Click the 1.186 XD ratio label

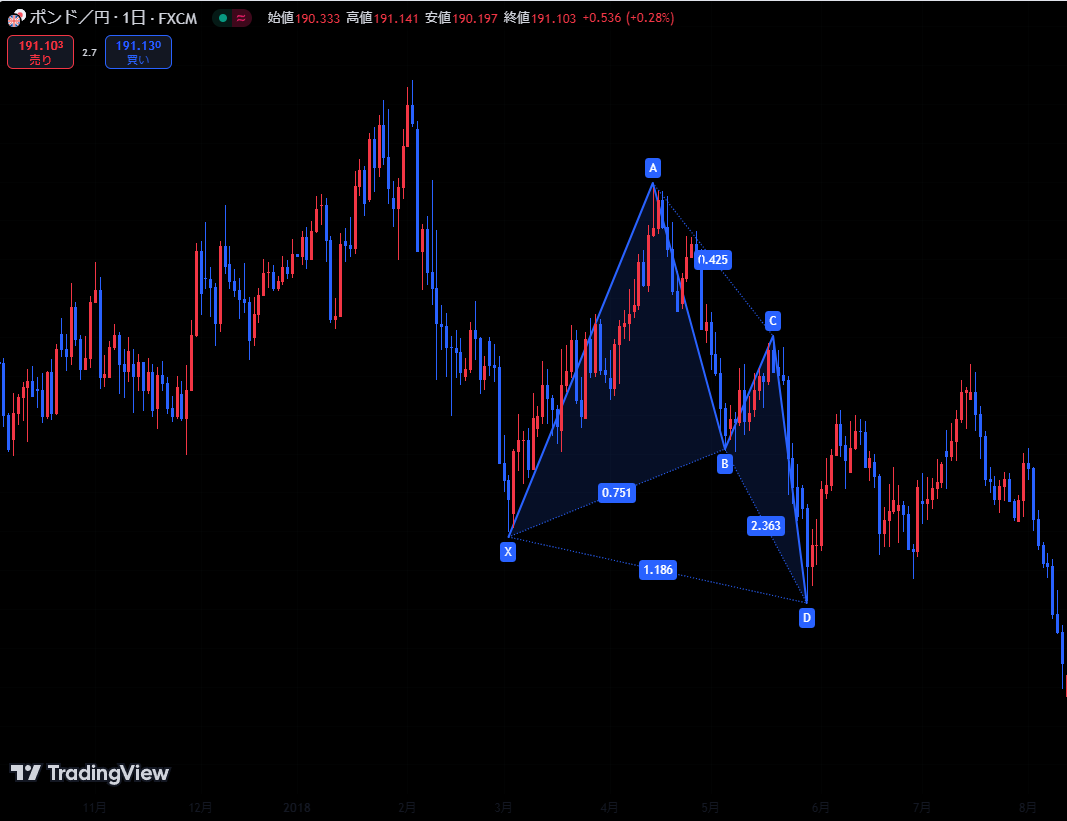pos(658,570)
